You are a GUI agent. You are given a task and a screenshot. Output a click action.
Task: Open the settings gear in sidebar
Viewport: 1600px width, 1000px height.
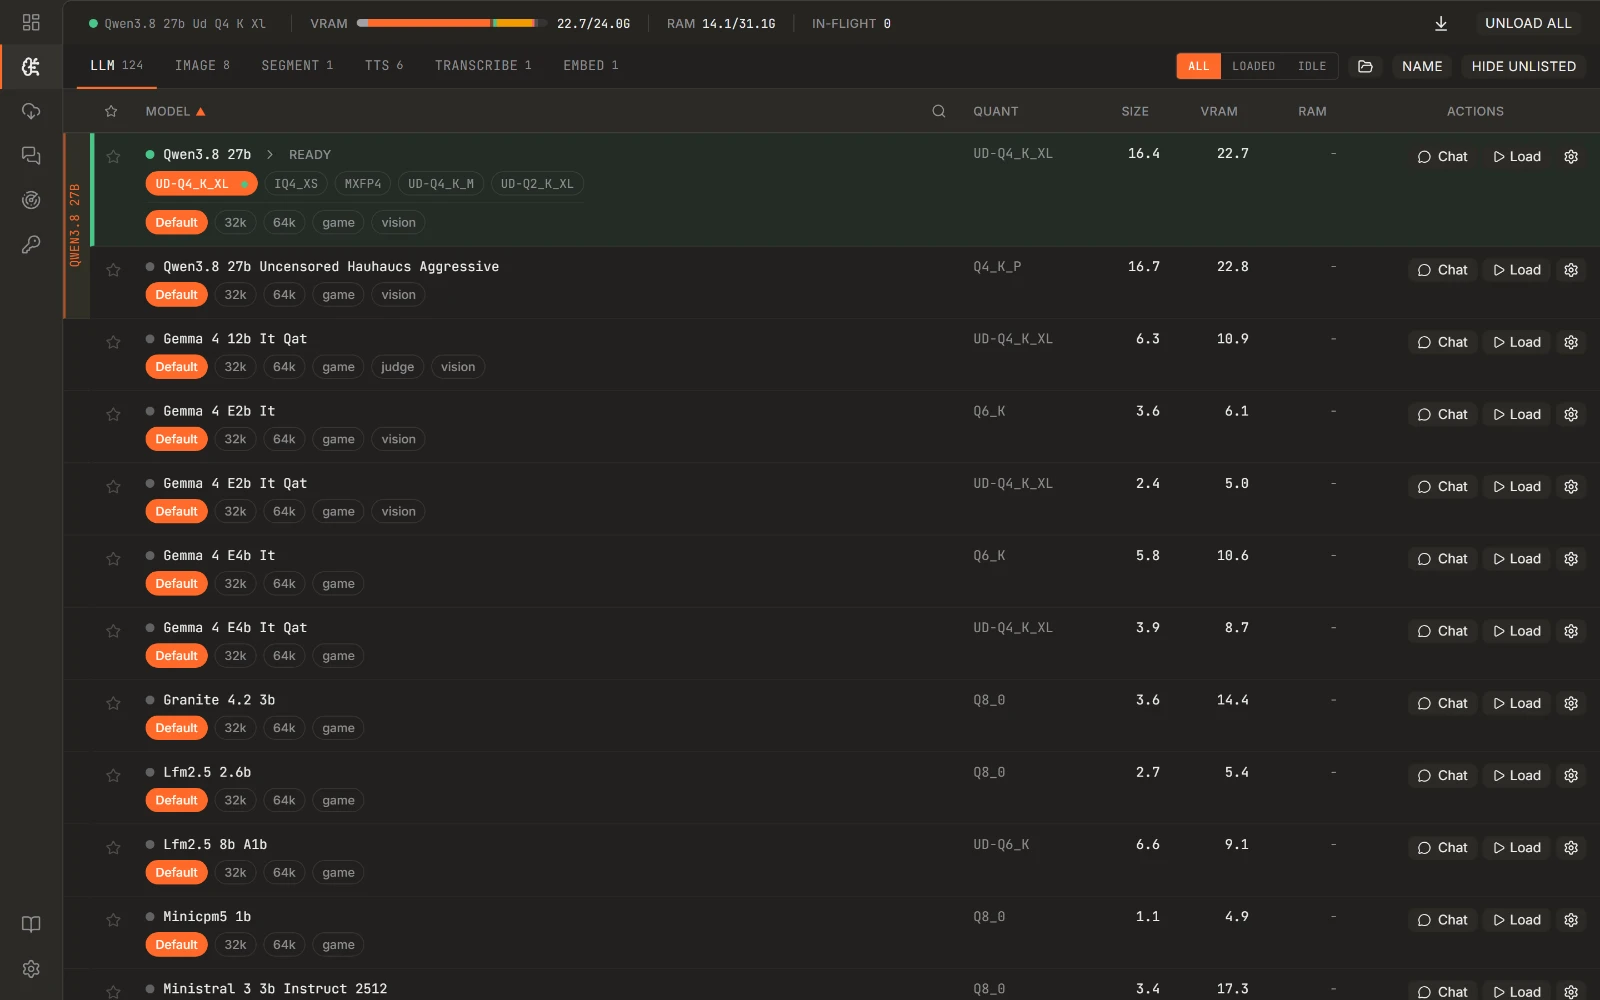[x=31, y=969]
